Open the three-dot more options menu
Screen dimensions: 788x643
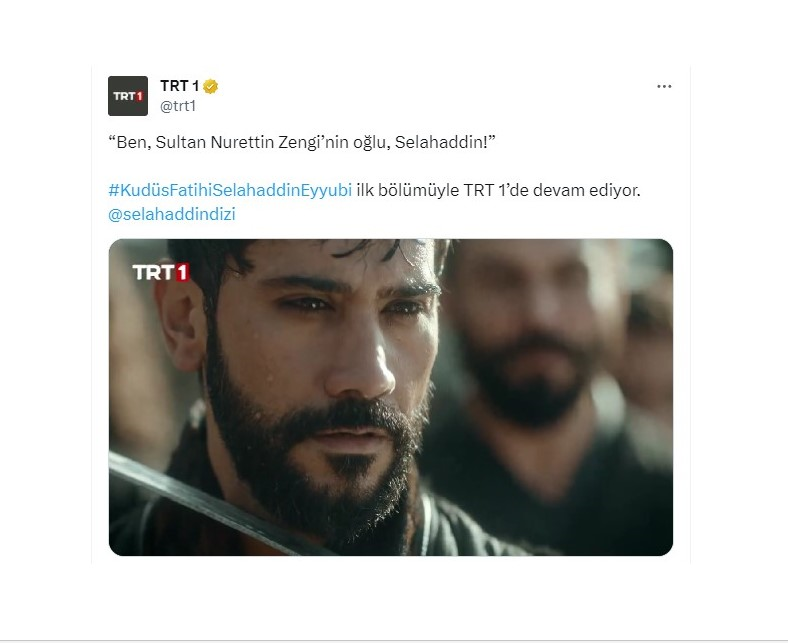(664, 86)
